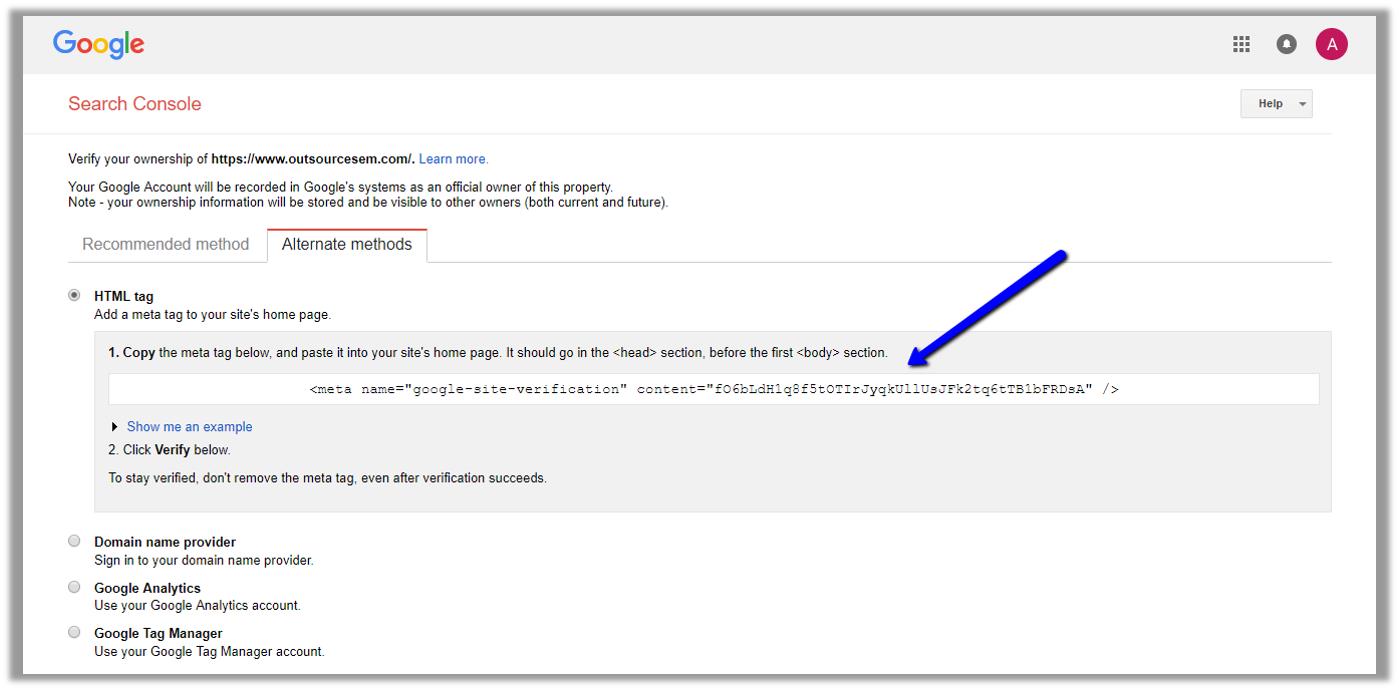Switch to the Alternate methods tab
The image size is (1399, 690).
(x=347, y=245)
